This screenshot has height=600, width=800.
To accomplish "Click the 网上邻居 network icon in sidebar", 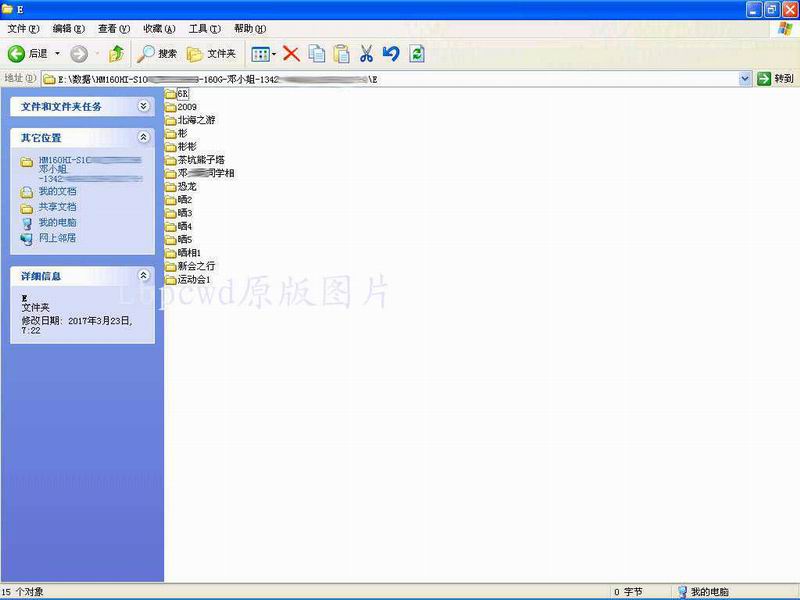I will click(27, 239).
